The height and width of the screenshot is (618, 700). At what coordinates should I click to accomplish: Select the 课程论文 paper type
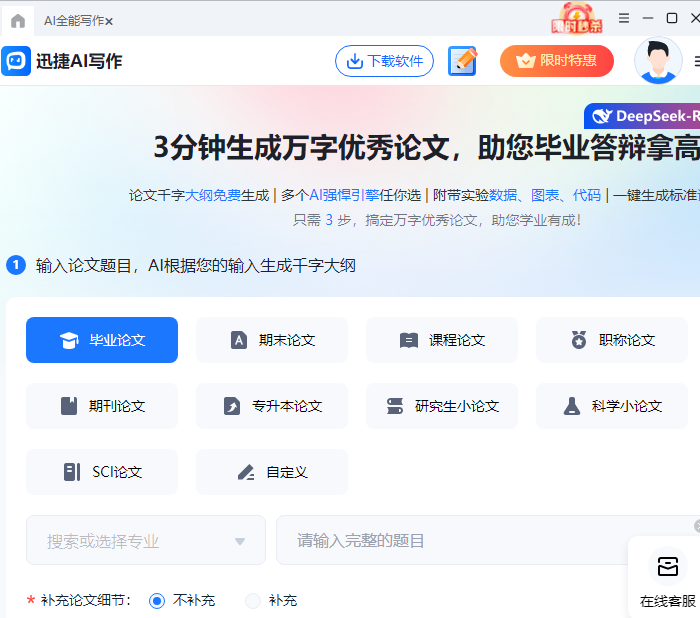pyautogui.click(x=442, y=340)
